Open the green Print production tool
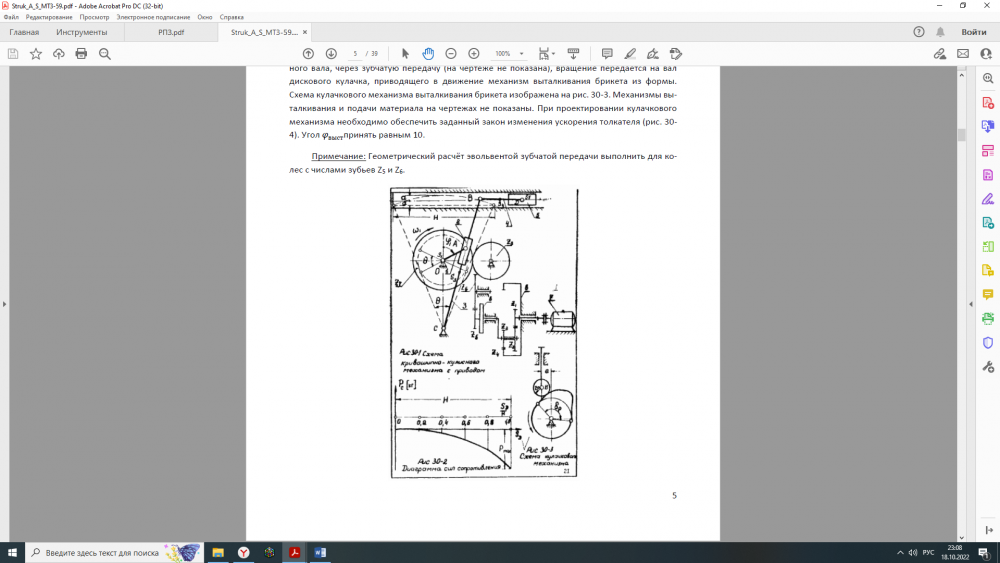This screenshot has height=563, width=1000. tap(988, 318)
